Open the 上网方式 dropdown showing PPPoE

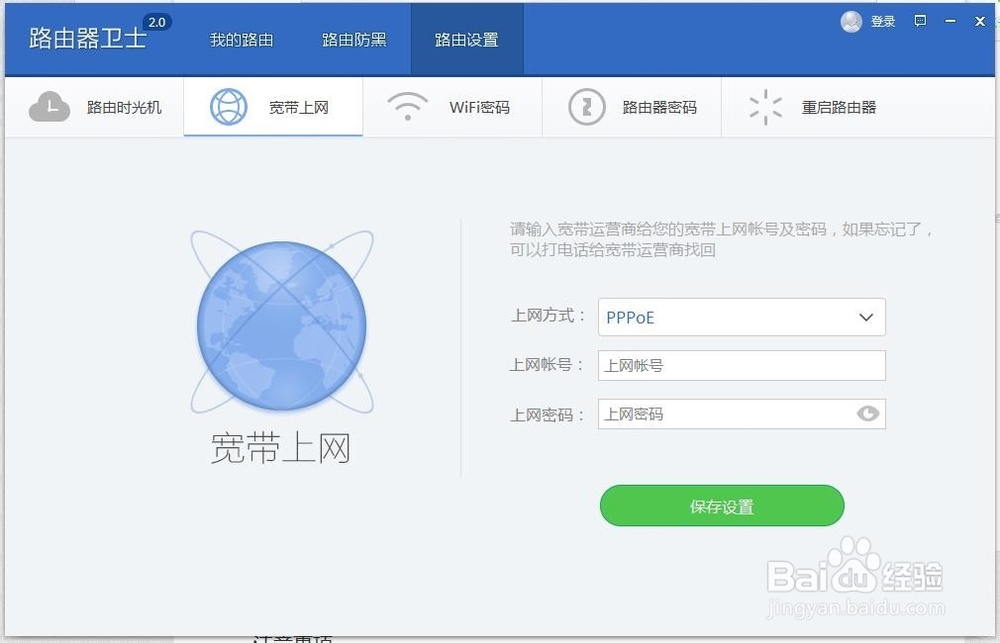point(741,317)
